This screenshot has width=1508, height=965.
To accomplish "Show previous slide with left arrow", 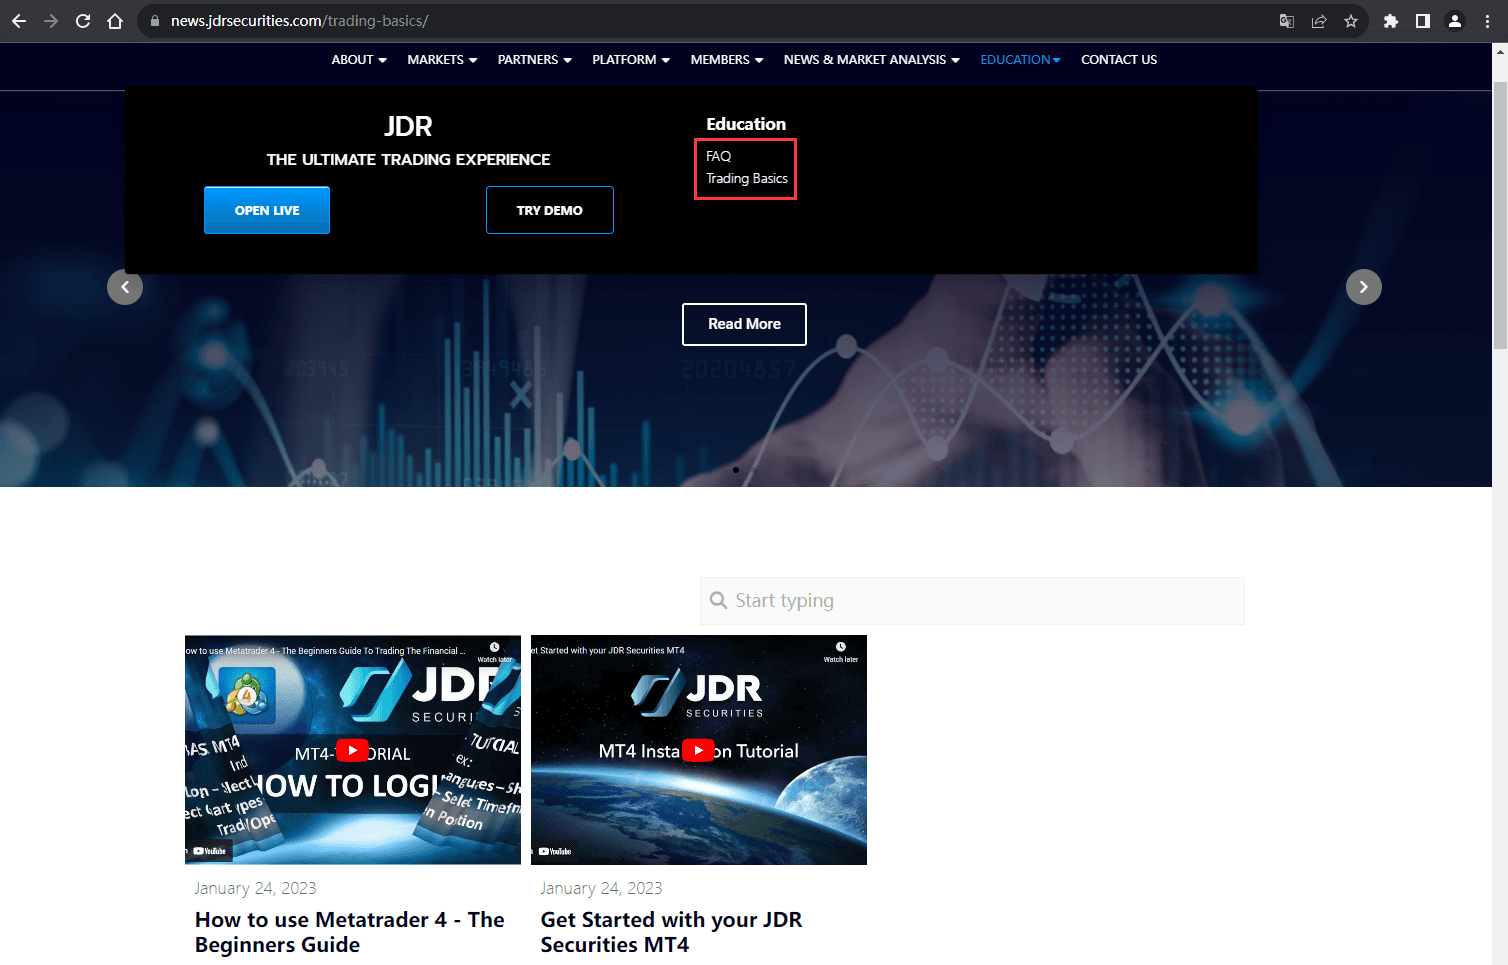I will coord(125,287).
